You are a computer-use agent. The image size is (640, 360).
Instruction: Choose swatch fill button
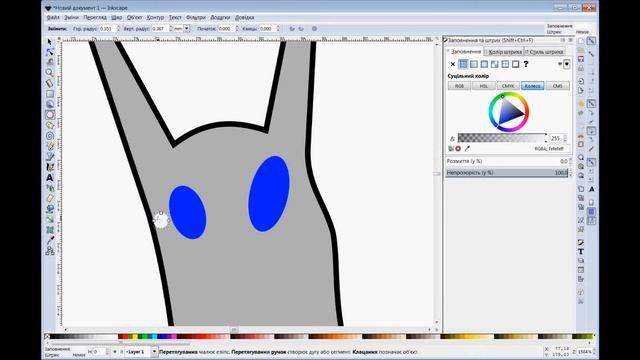(x=516, y=64)
